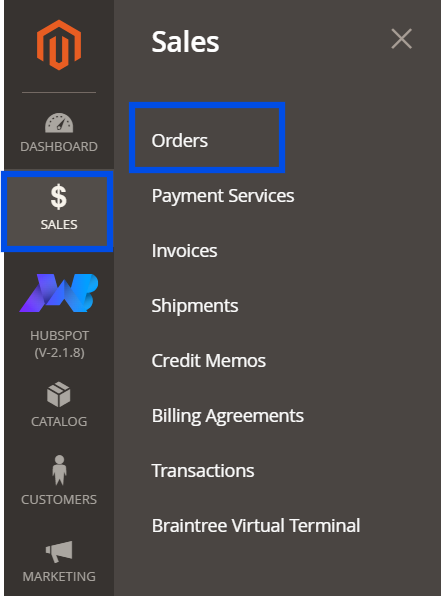
Task: Open Orders in the Sales menu
Action: (179, 141)
